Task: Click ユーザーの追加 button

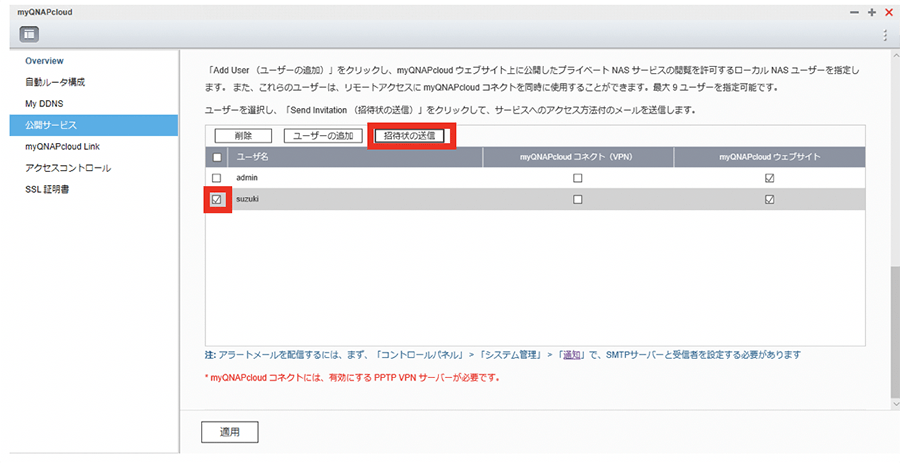Action: (x=323, y=136)
